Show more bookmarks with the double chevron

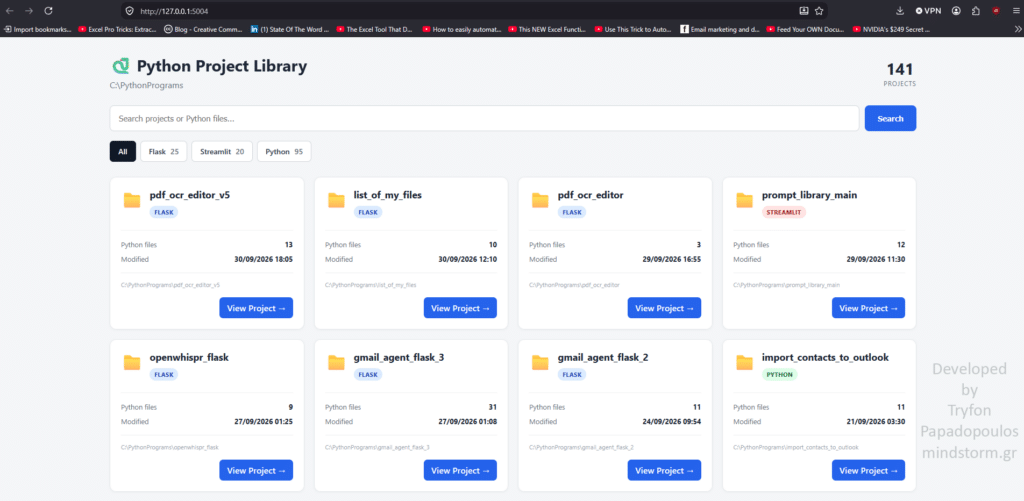point(1017,29)
